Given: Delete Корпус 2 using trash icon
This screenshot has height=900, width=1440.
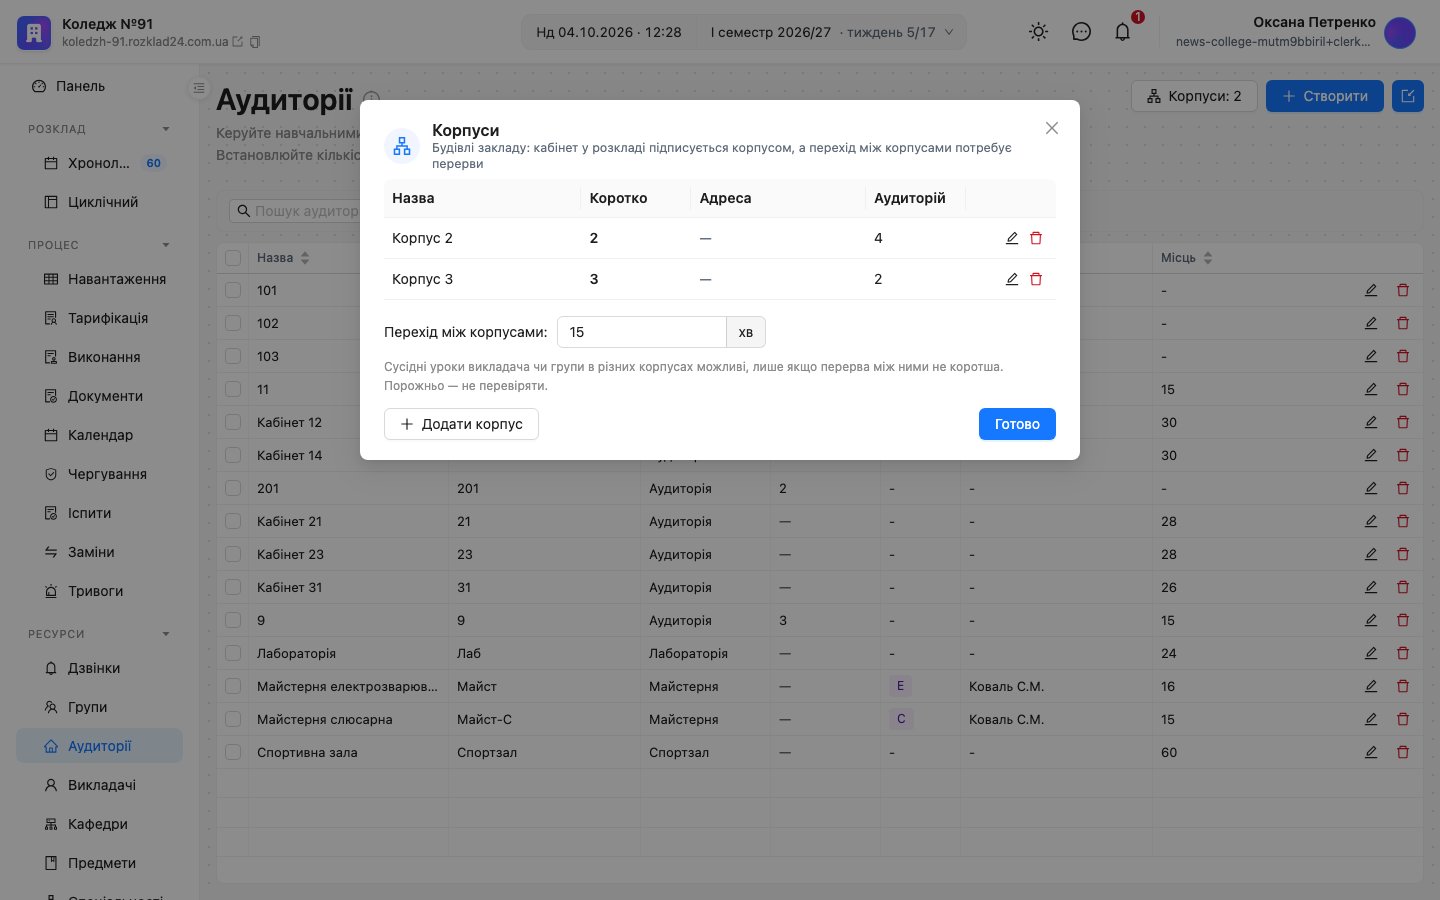Looking at the screenshot, I should 1036,238.
